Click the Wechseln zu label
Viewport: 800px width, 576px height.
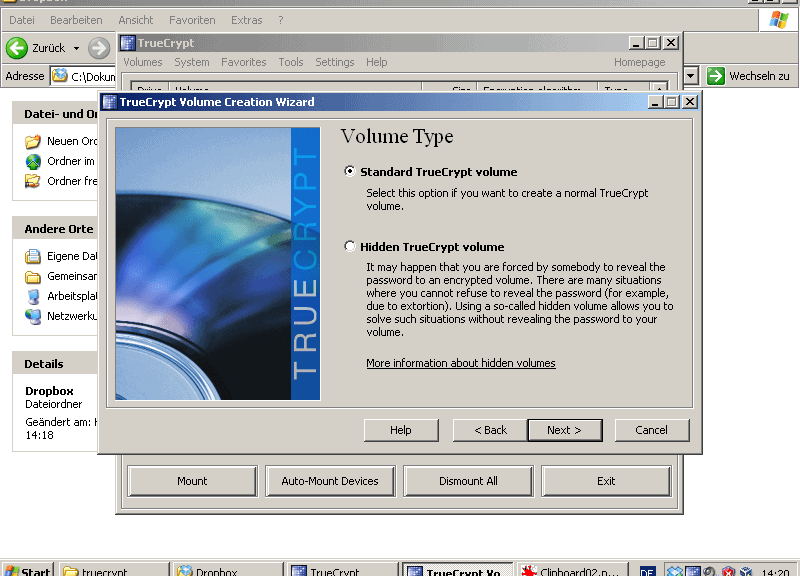click(759, 76)
